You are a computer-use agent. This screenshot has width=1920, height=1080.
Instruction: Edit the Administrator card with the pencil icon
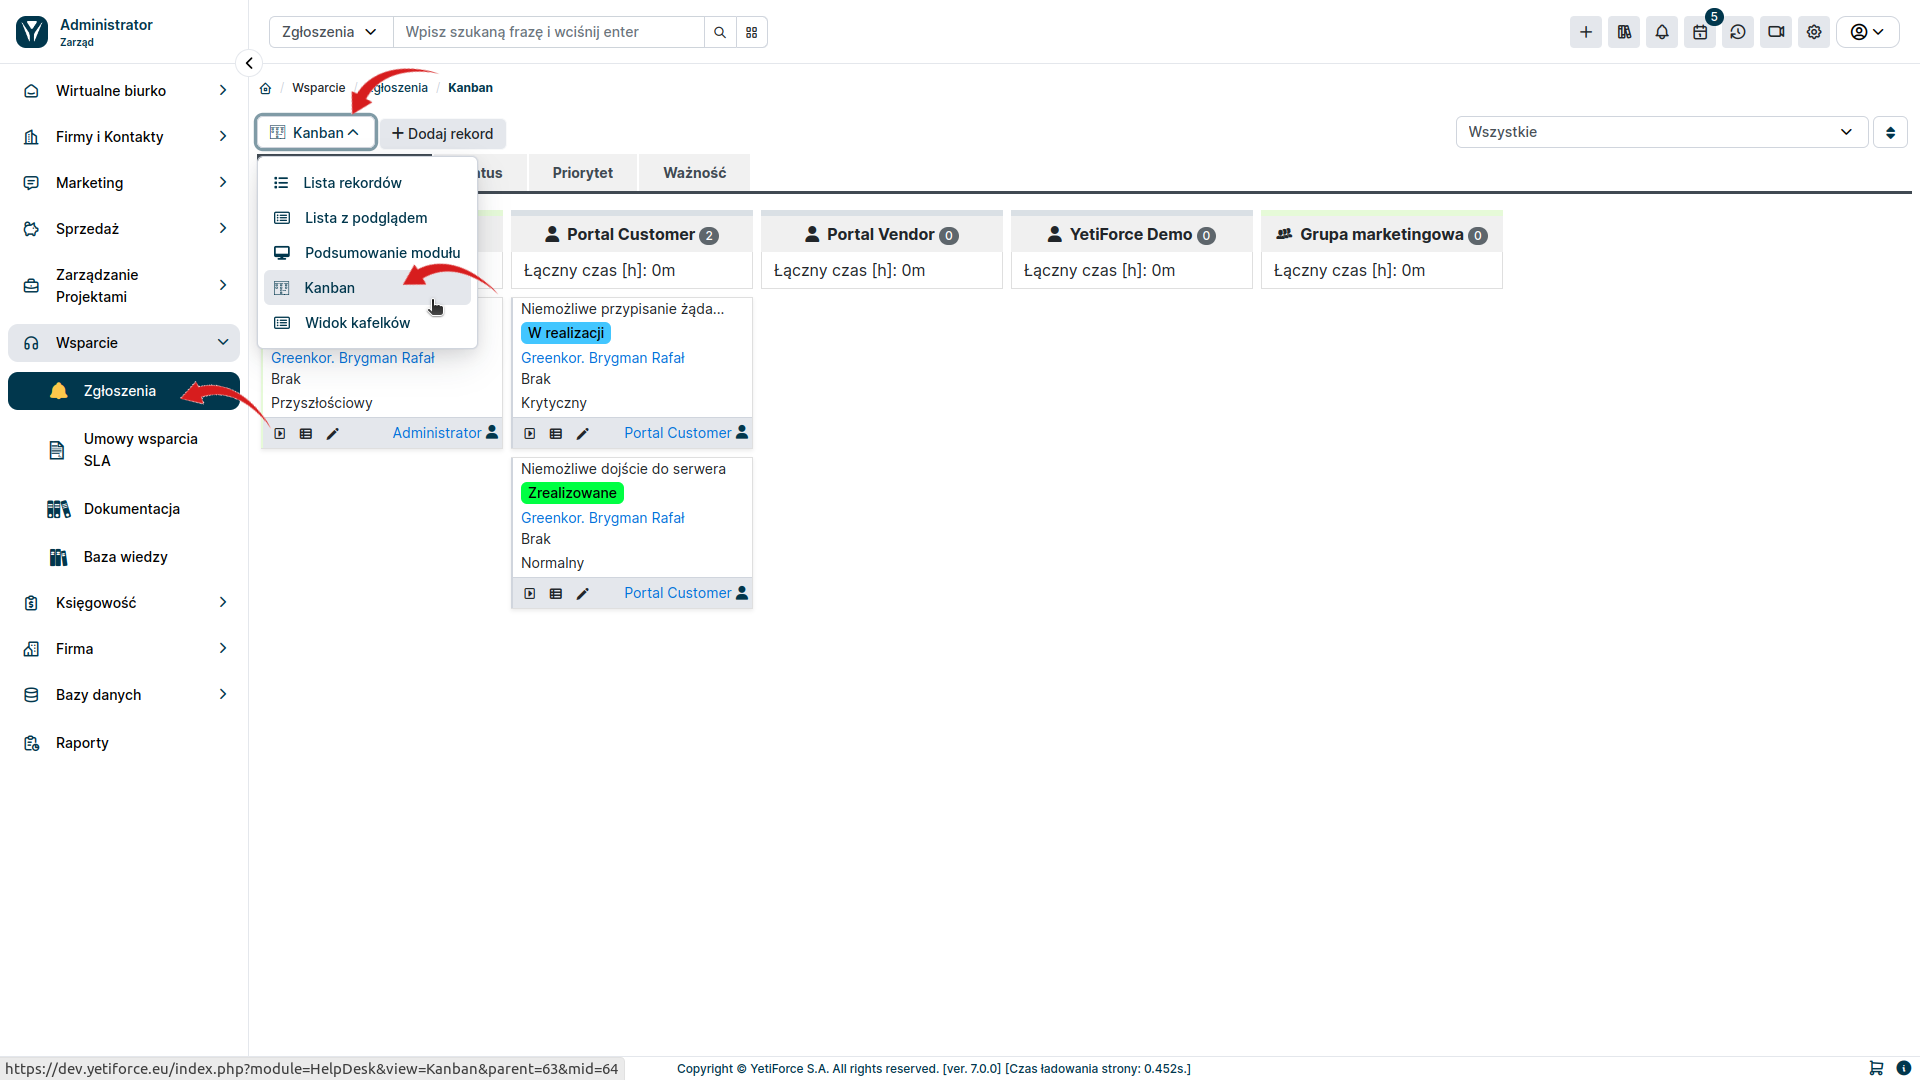(333, 434)
